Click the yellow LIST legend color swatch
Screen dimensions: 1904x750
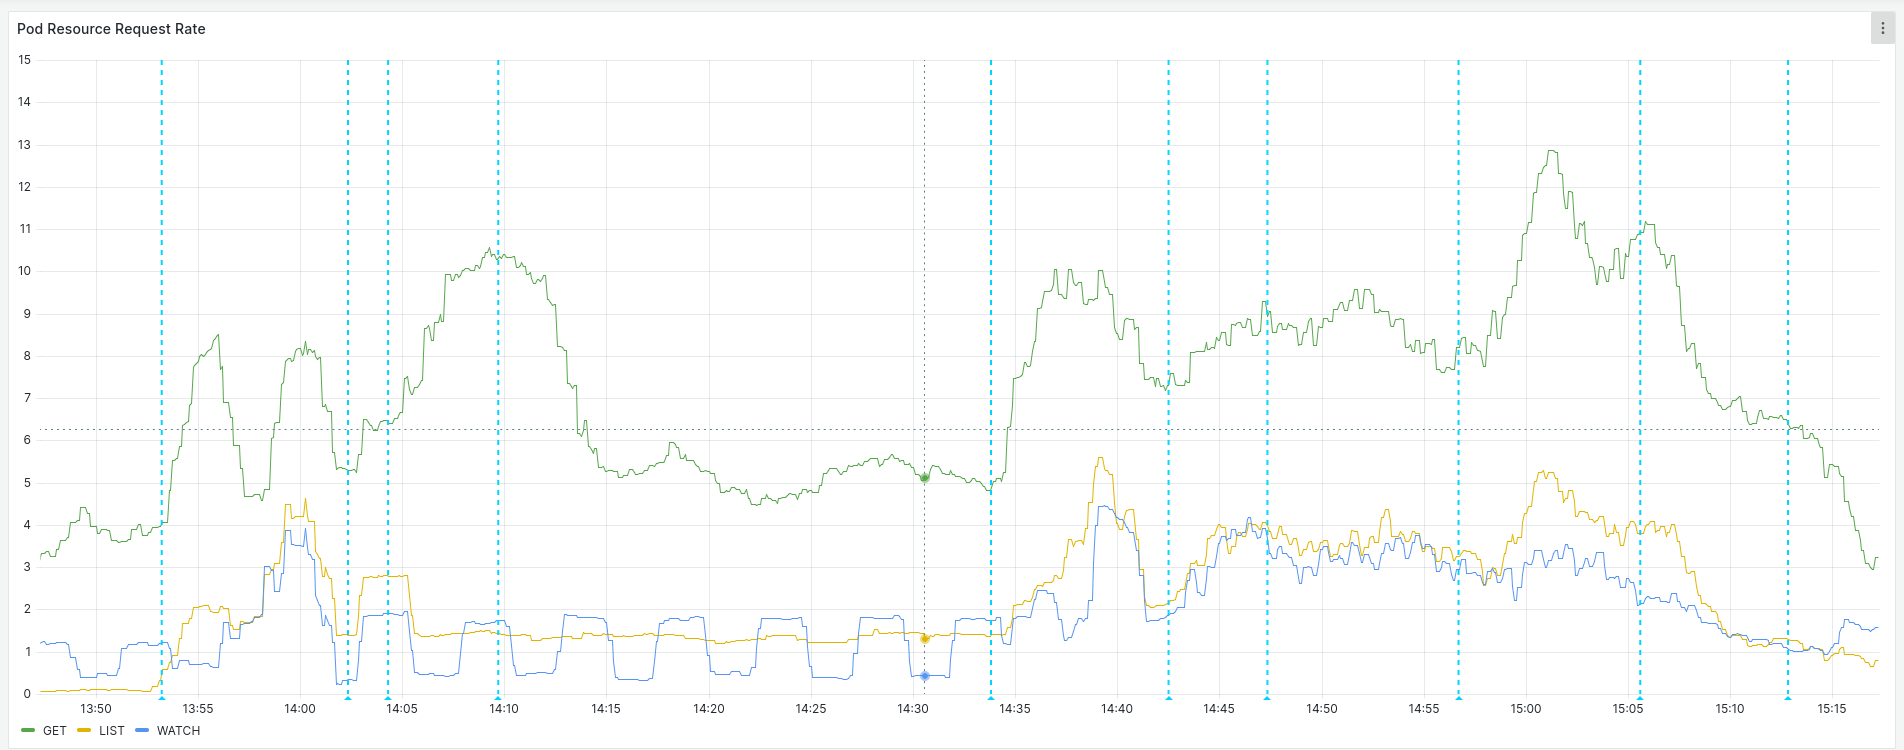point(84,731)
